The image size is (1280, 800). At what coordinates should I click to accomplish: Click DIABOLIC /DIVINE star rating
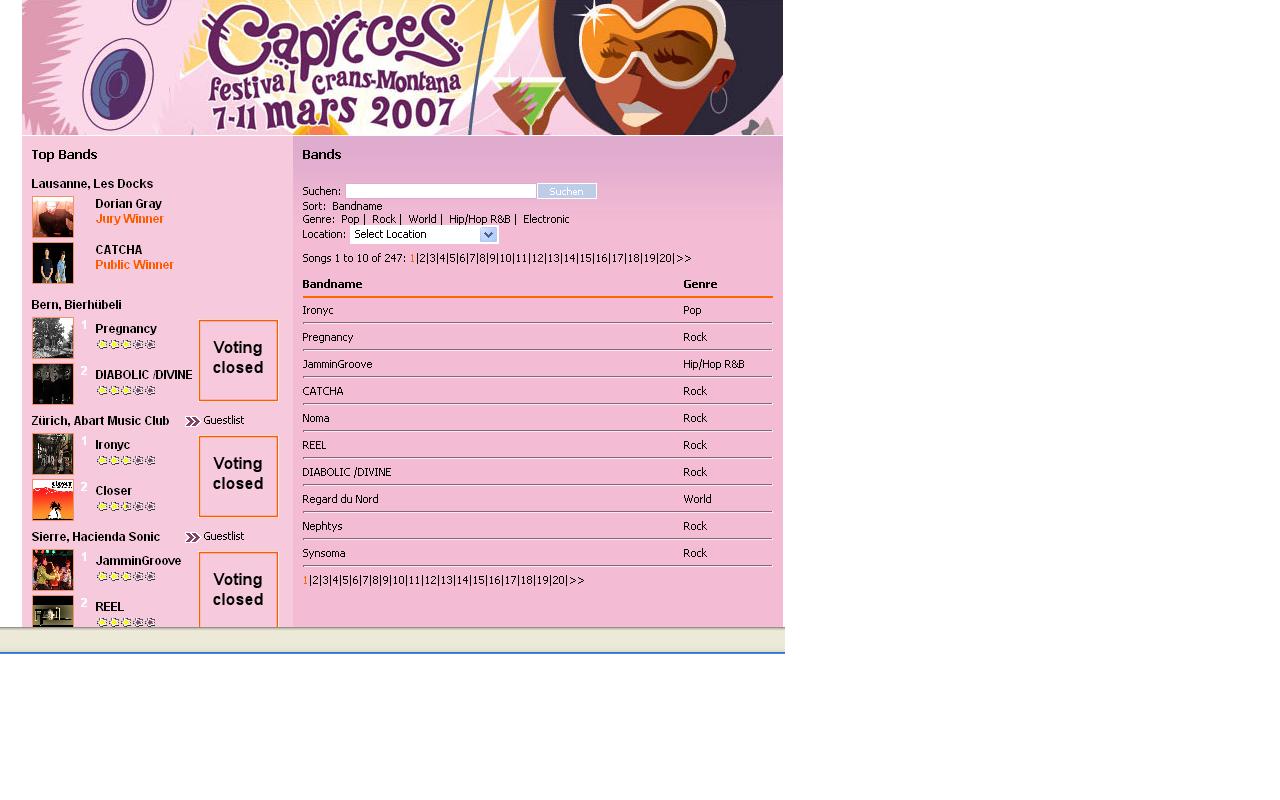pos(126,390)
